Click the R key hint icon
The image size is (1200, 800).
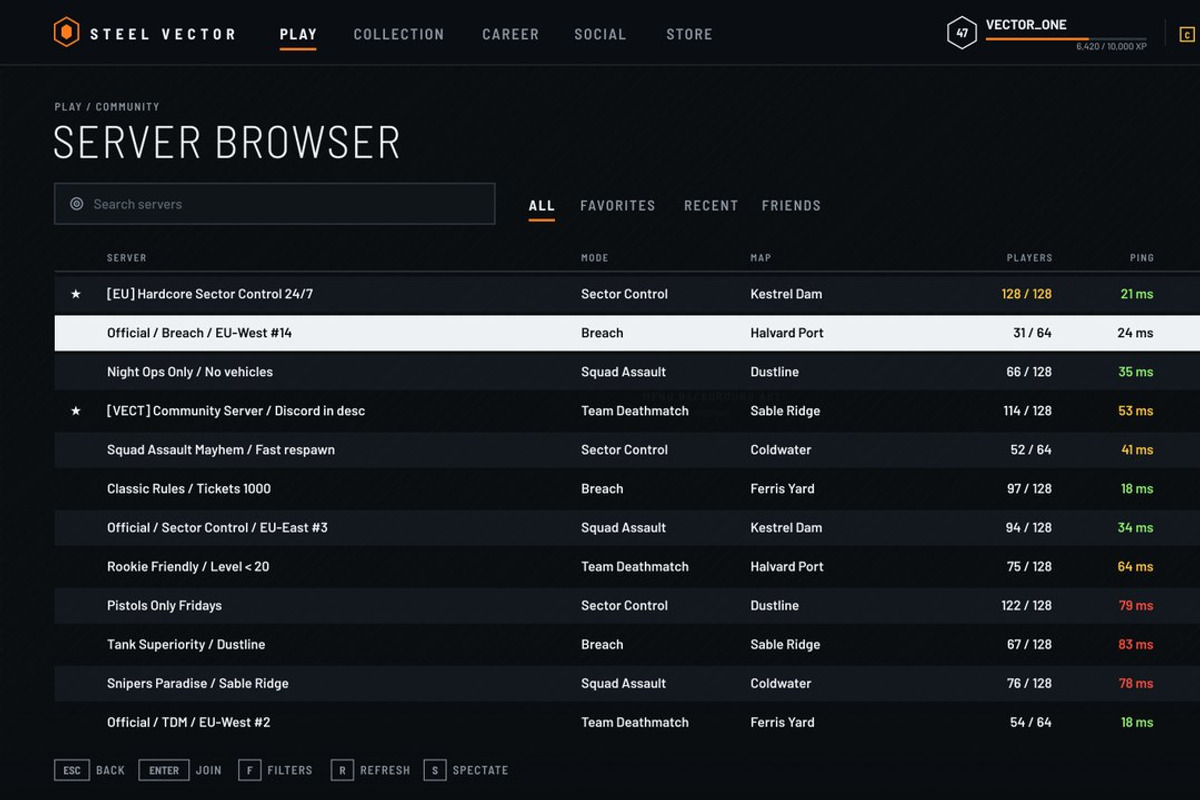pos(342,770)
